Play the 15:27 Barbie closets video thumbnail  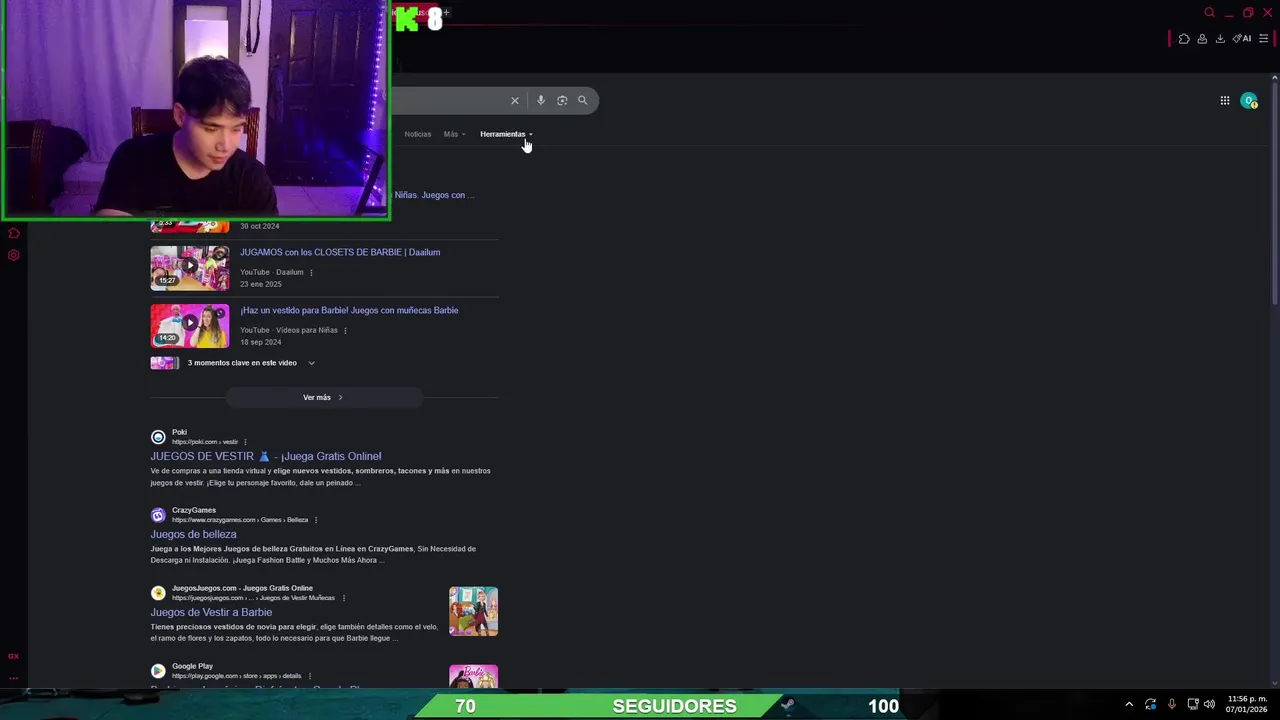pos(190,268)
